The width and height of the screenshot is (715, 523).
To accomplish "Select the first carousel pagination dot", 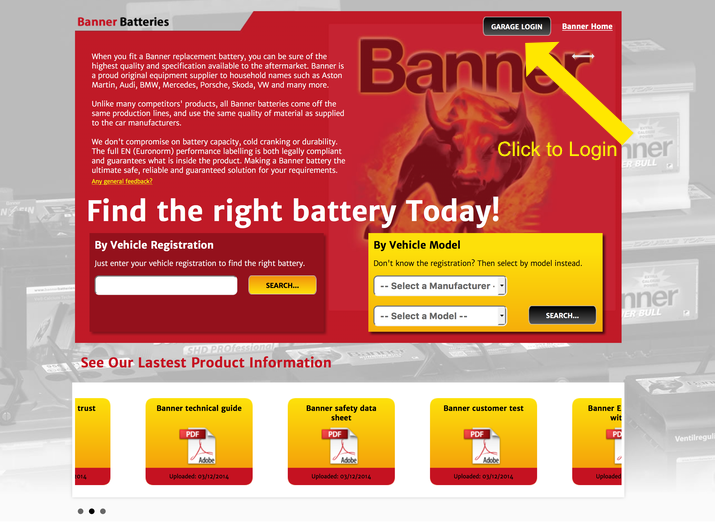I will click(81, 511).
